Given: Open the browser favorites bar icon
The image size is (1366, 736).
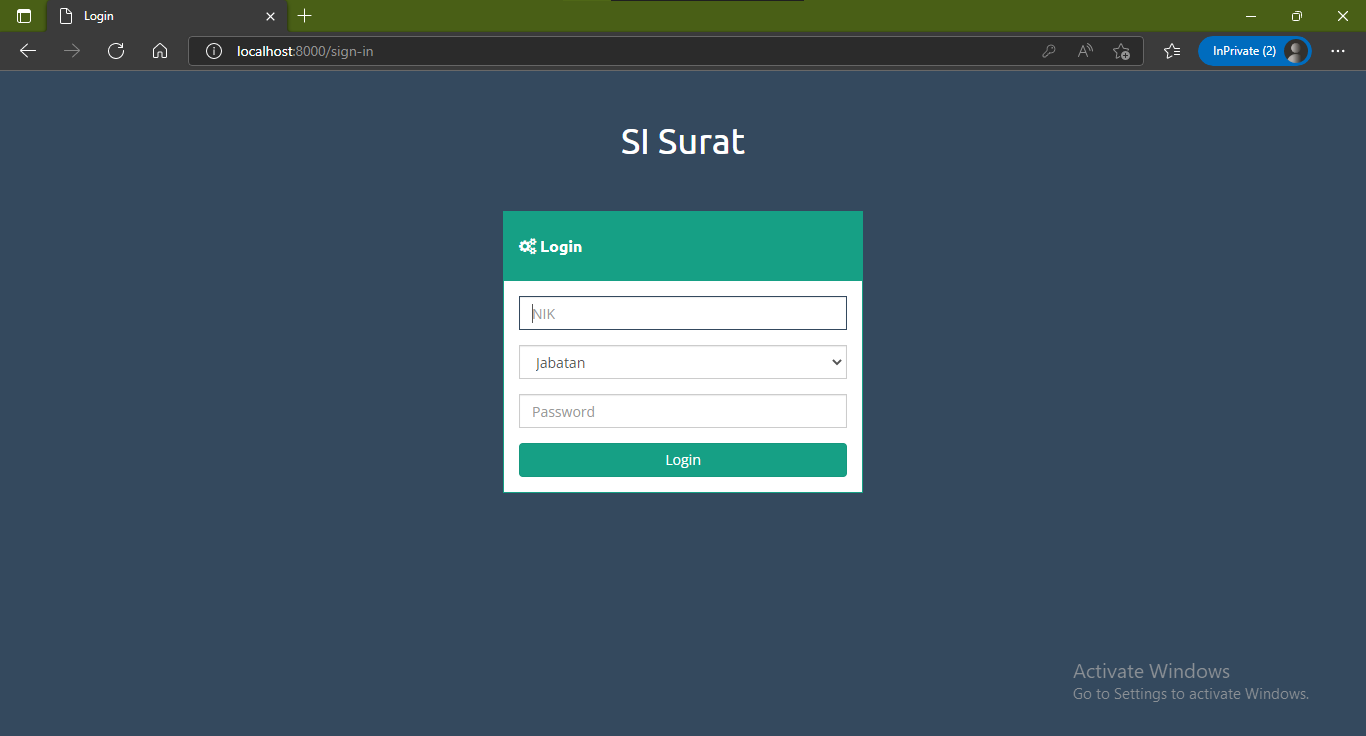Looking at the screenshot, I should [x=1171, y=51].
